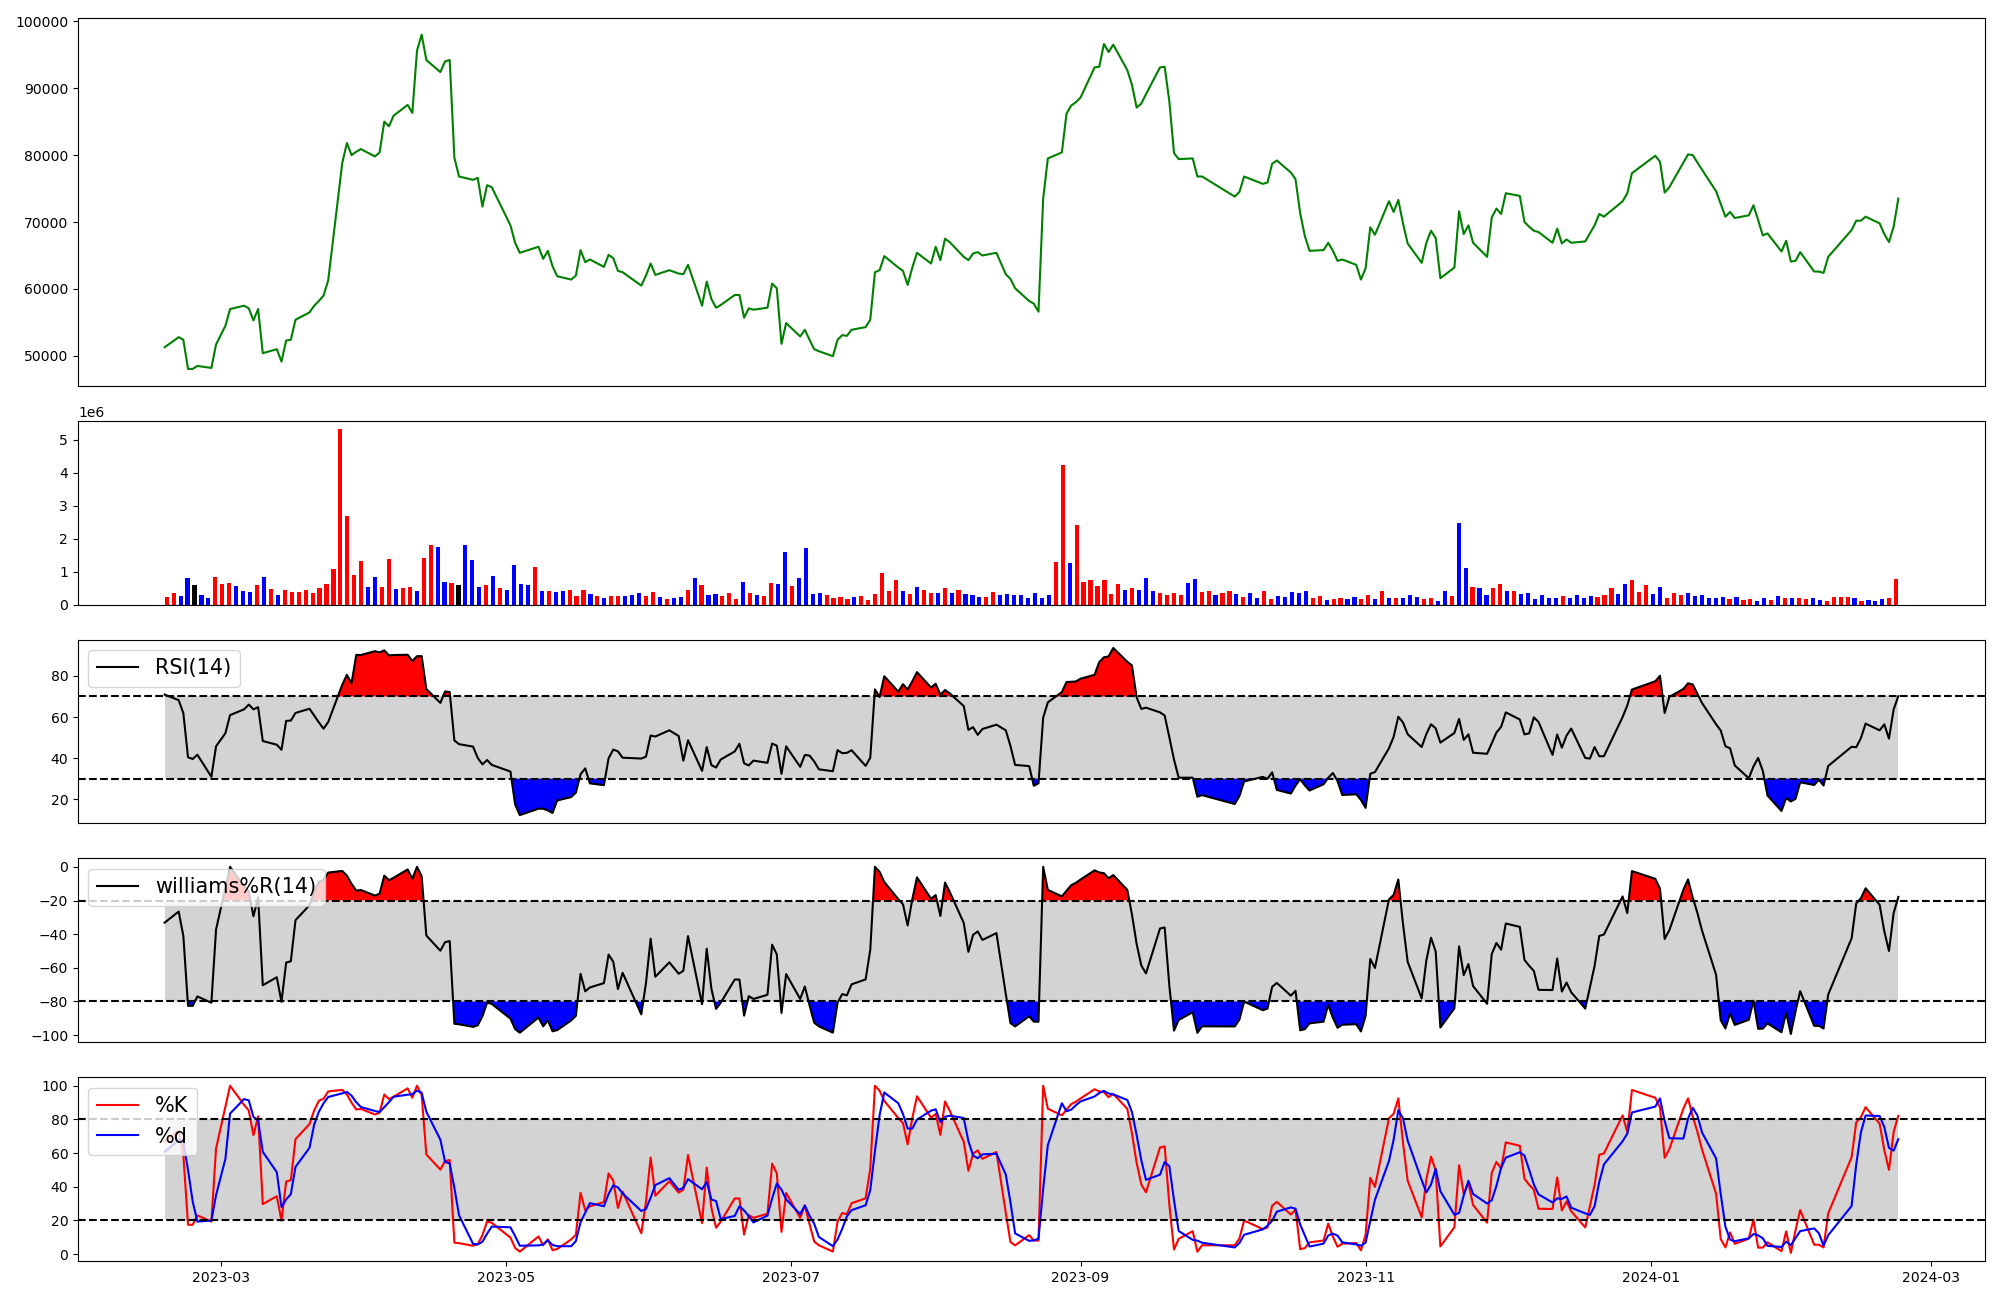
Task: Click the 2024-01 date axis label
Action: tap(1651, 1277)
